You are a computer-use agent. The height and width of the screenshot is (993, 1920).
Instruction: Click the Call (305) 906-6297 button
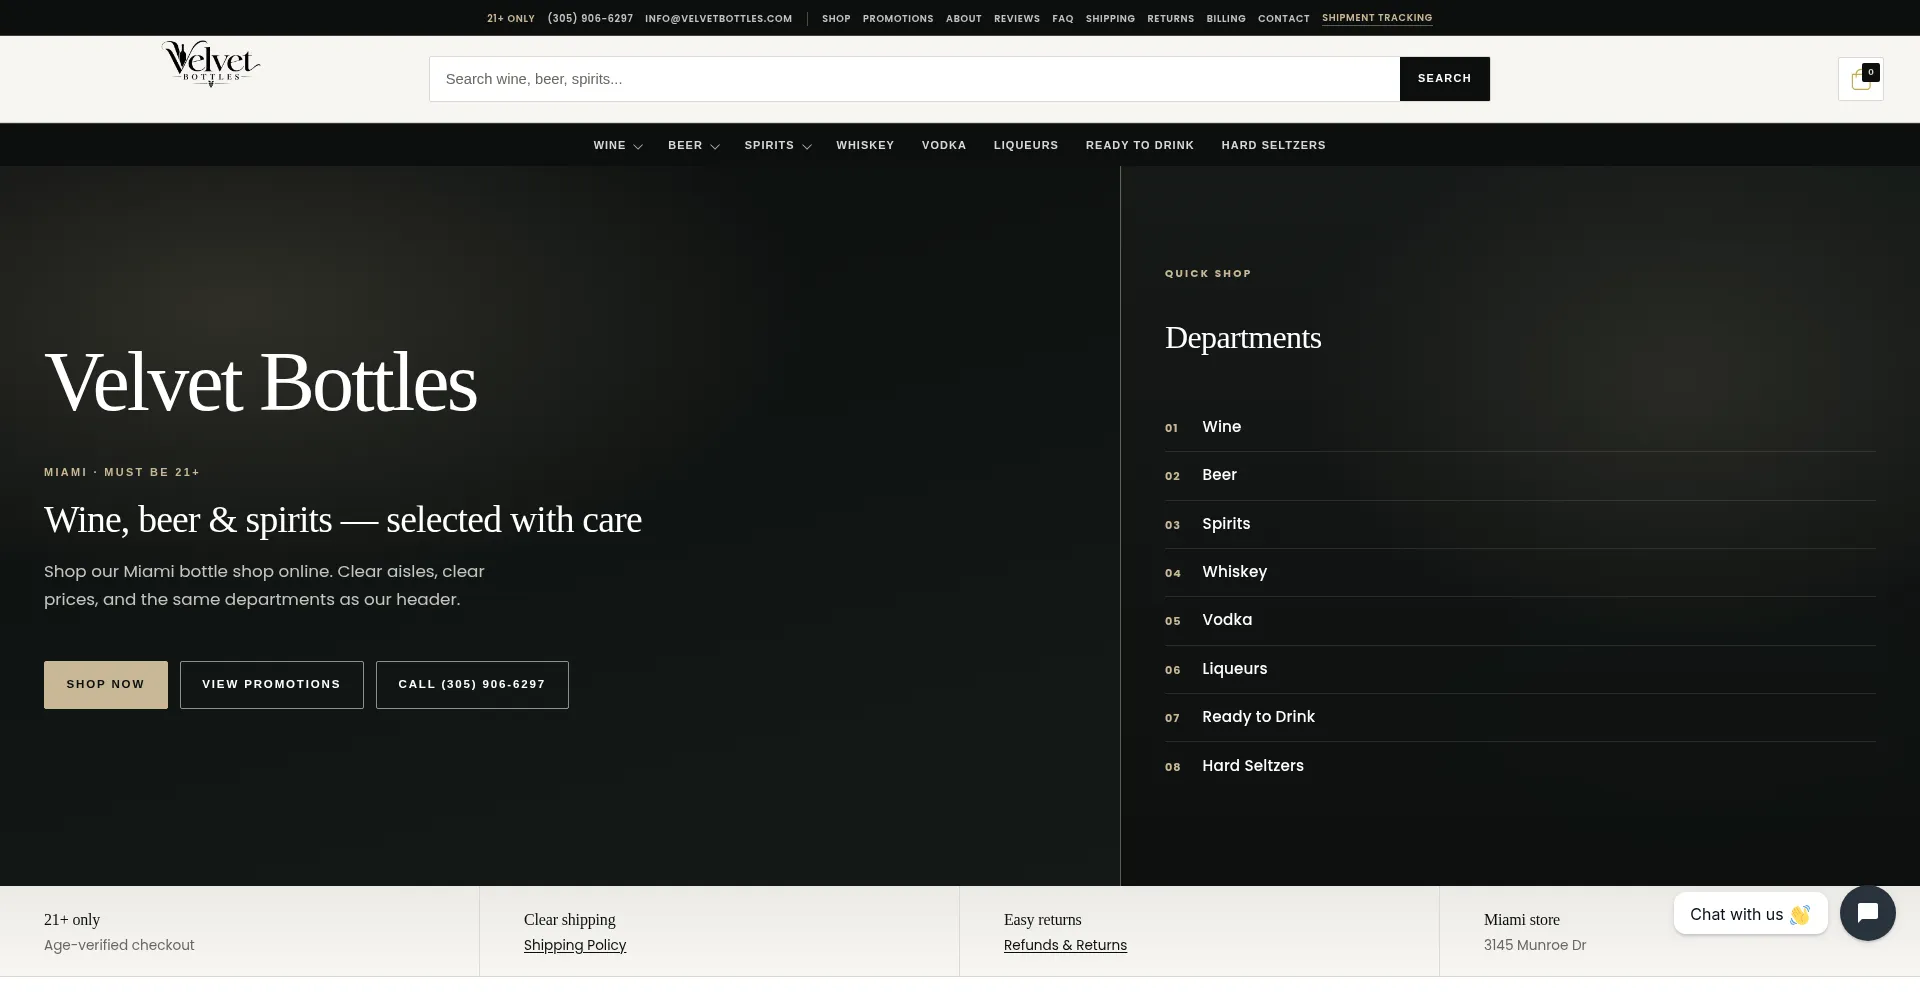point(472,685)
